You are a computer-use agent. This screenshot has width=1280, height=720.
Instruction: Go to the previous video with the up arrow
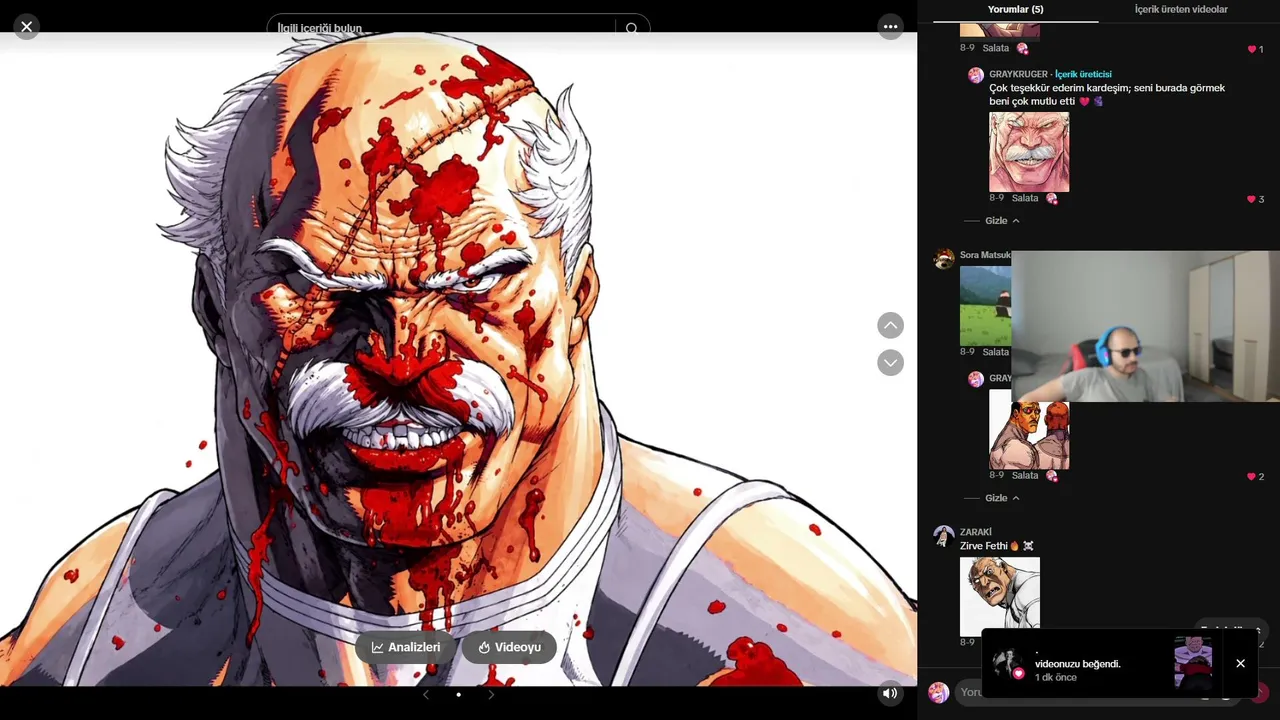[890, 325]
